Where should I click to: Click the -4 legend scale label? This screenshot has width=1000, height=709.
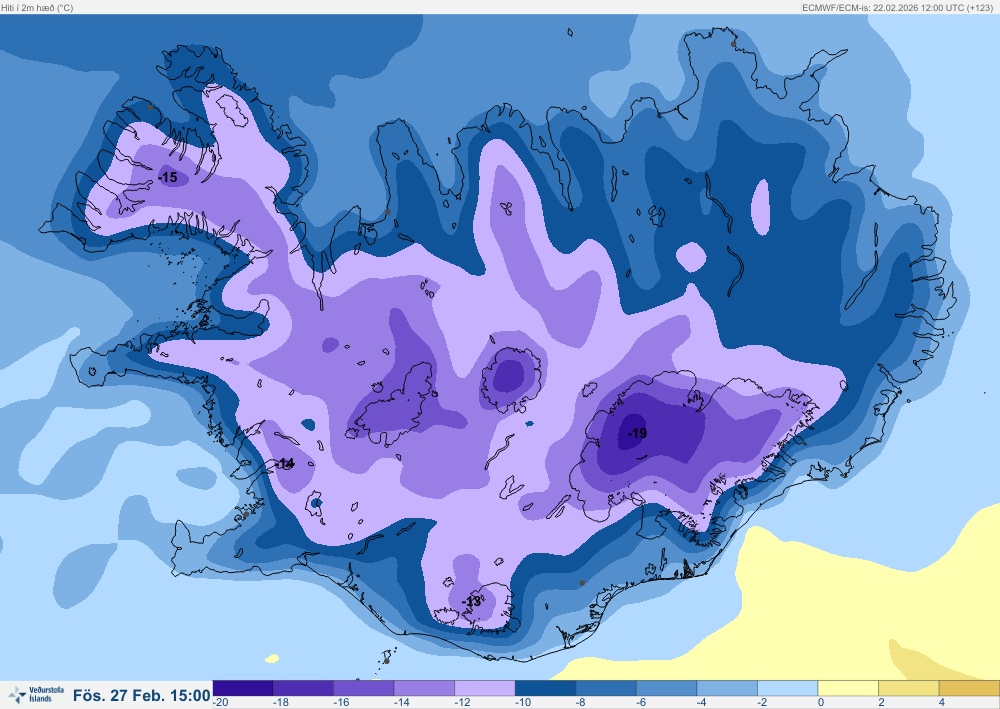tap(702, 703)
